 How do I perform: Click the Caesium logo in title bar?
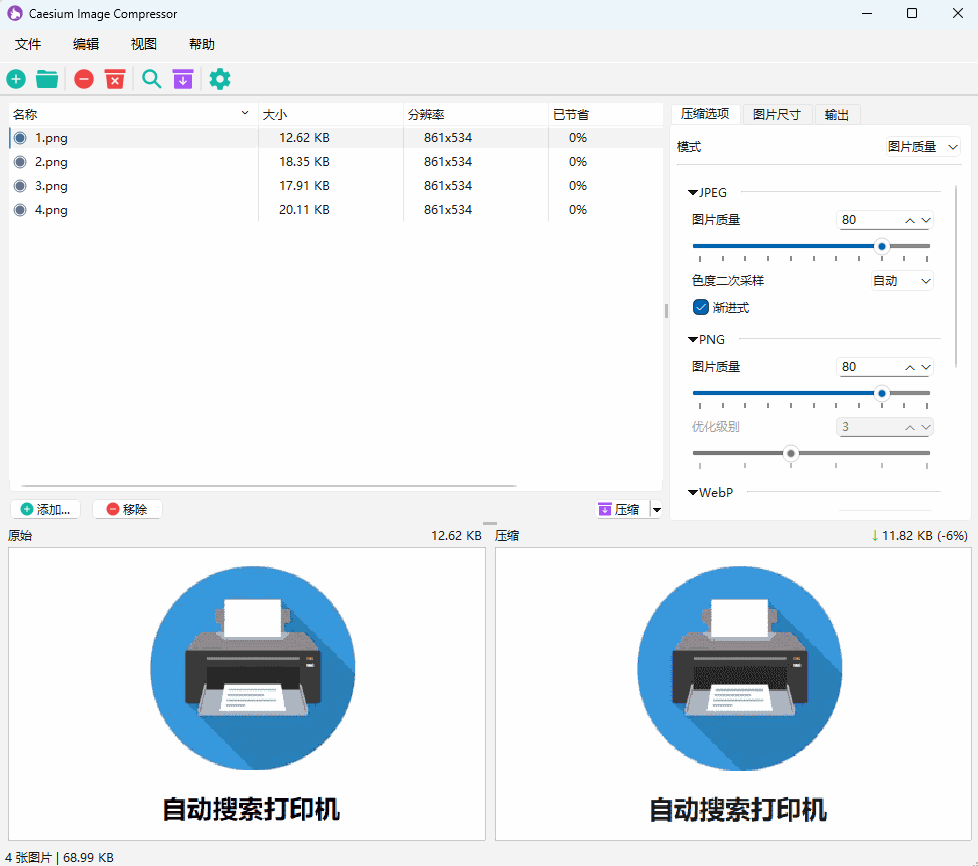(13, 13)
